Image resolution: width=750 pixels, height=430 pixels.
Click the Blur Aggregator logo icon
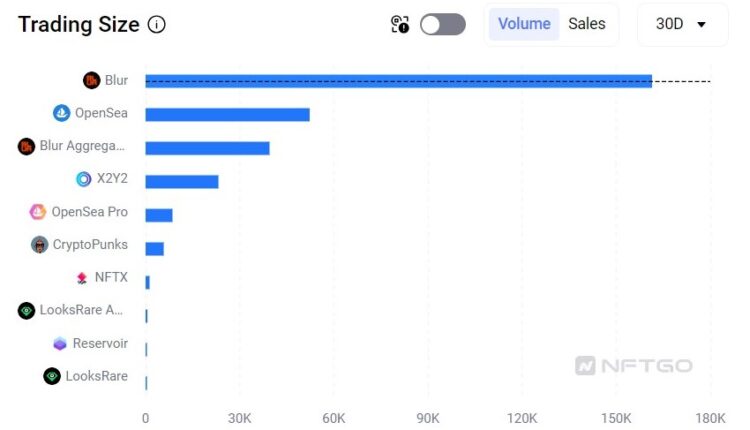coord(27,146)
